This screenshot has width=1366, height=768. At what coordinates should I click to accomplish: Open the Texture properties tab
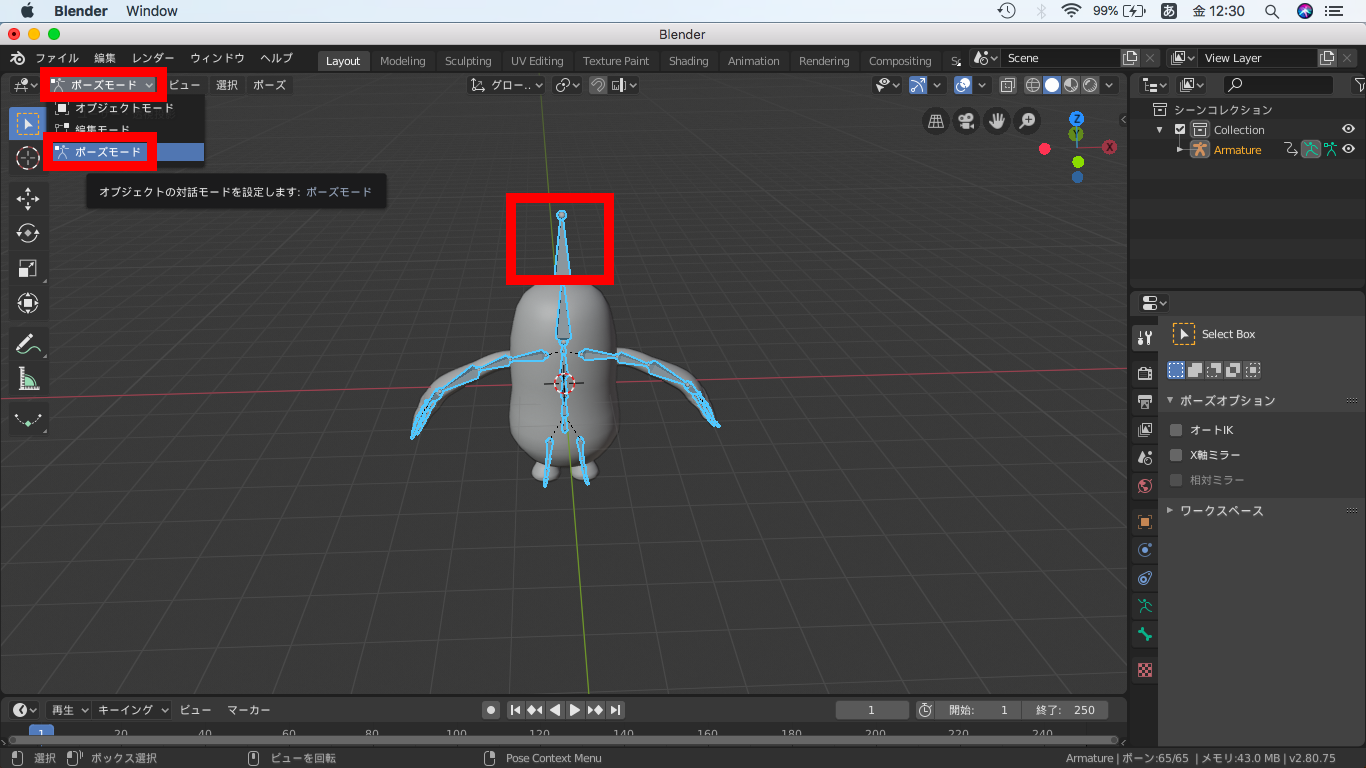pyautogui.click(x=1145, y=670)
